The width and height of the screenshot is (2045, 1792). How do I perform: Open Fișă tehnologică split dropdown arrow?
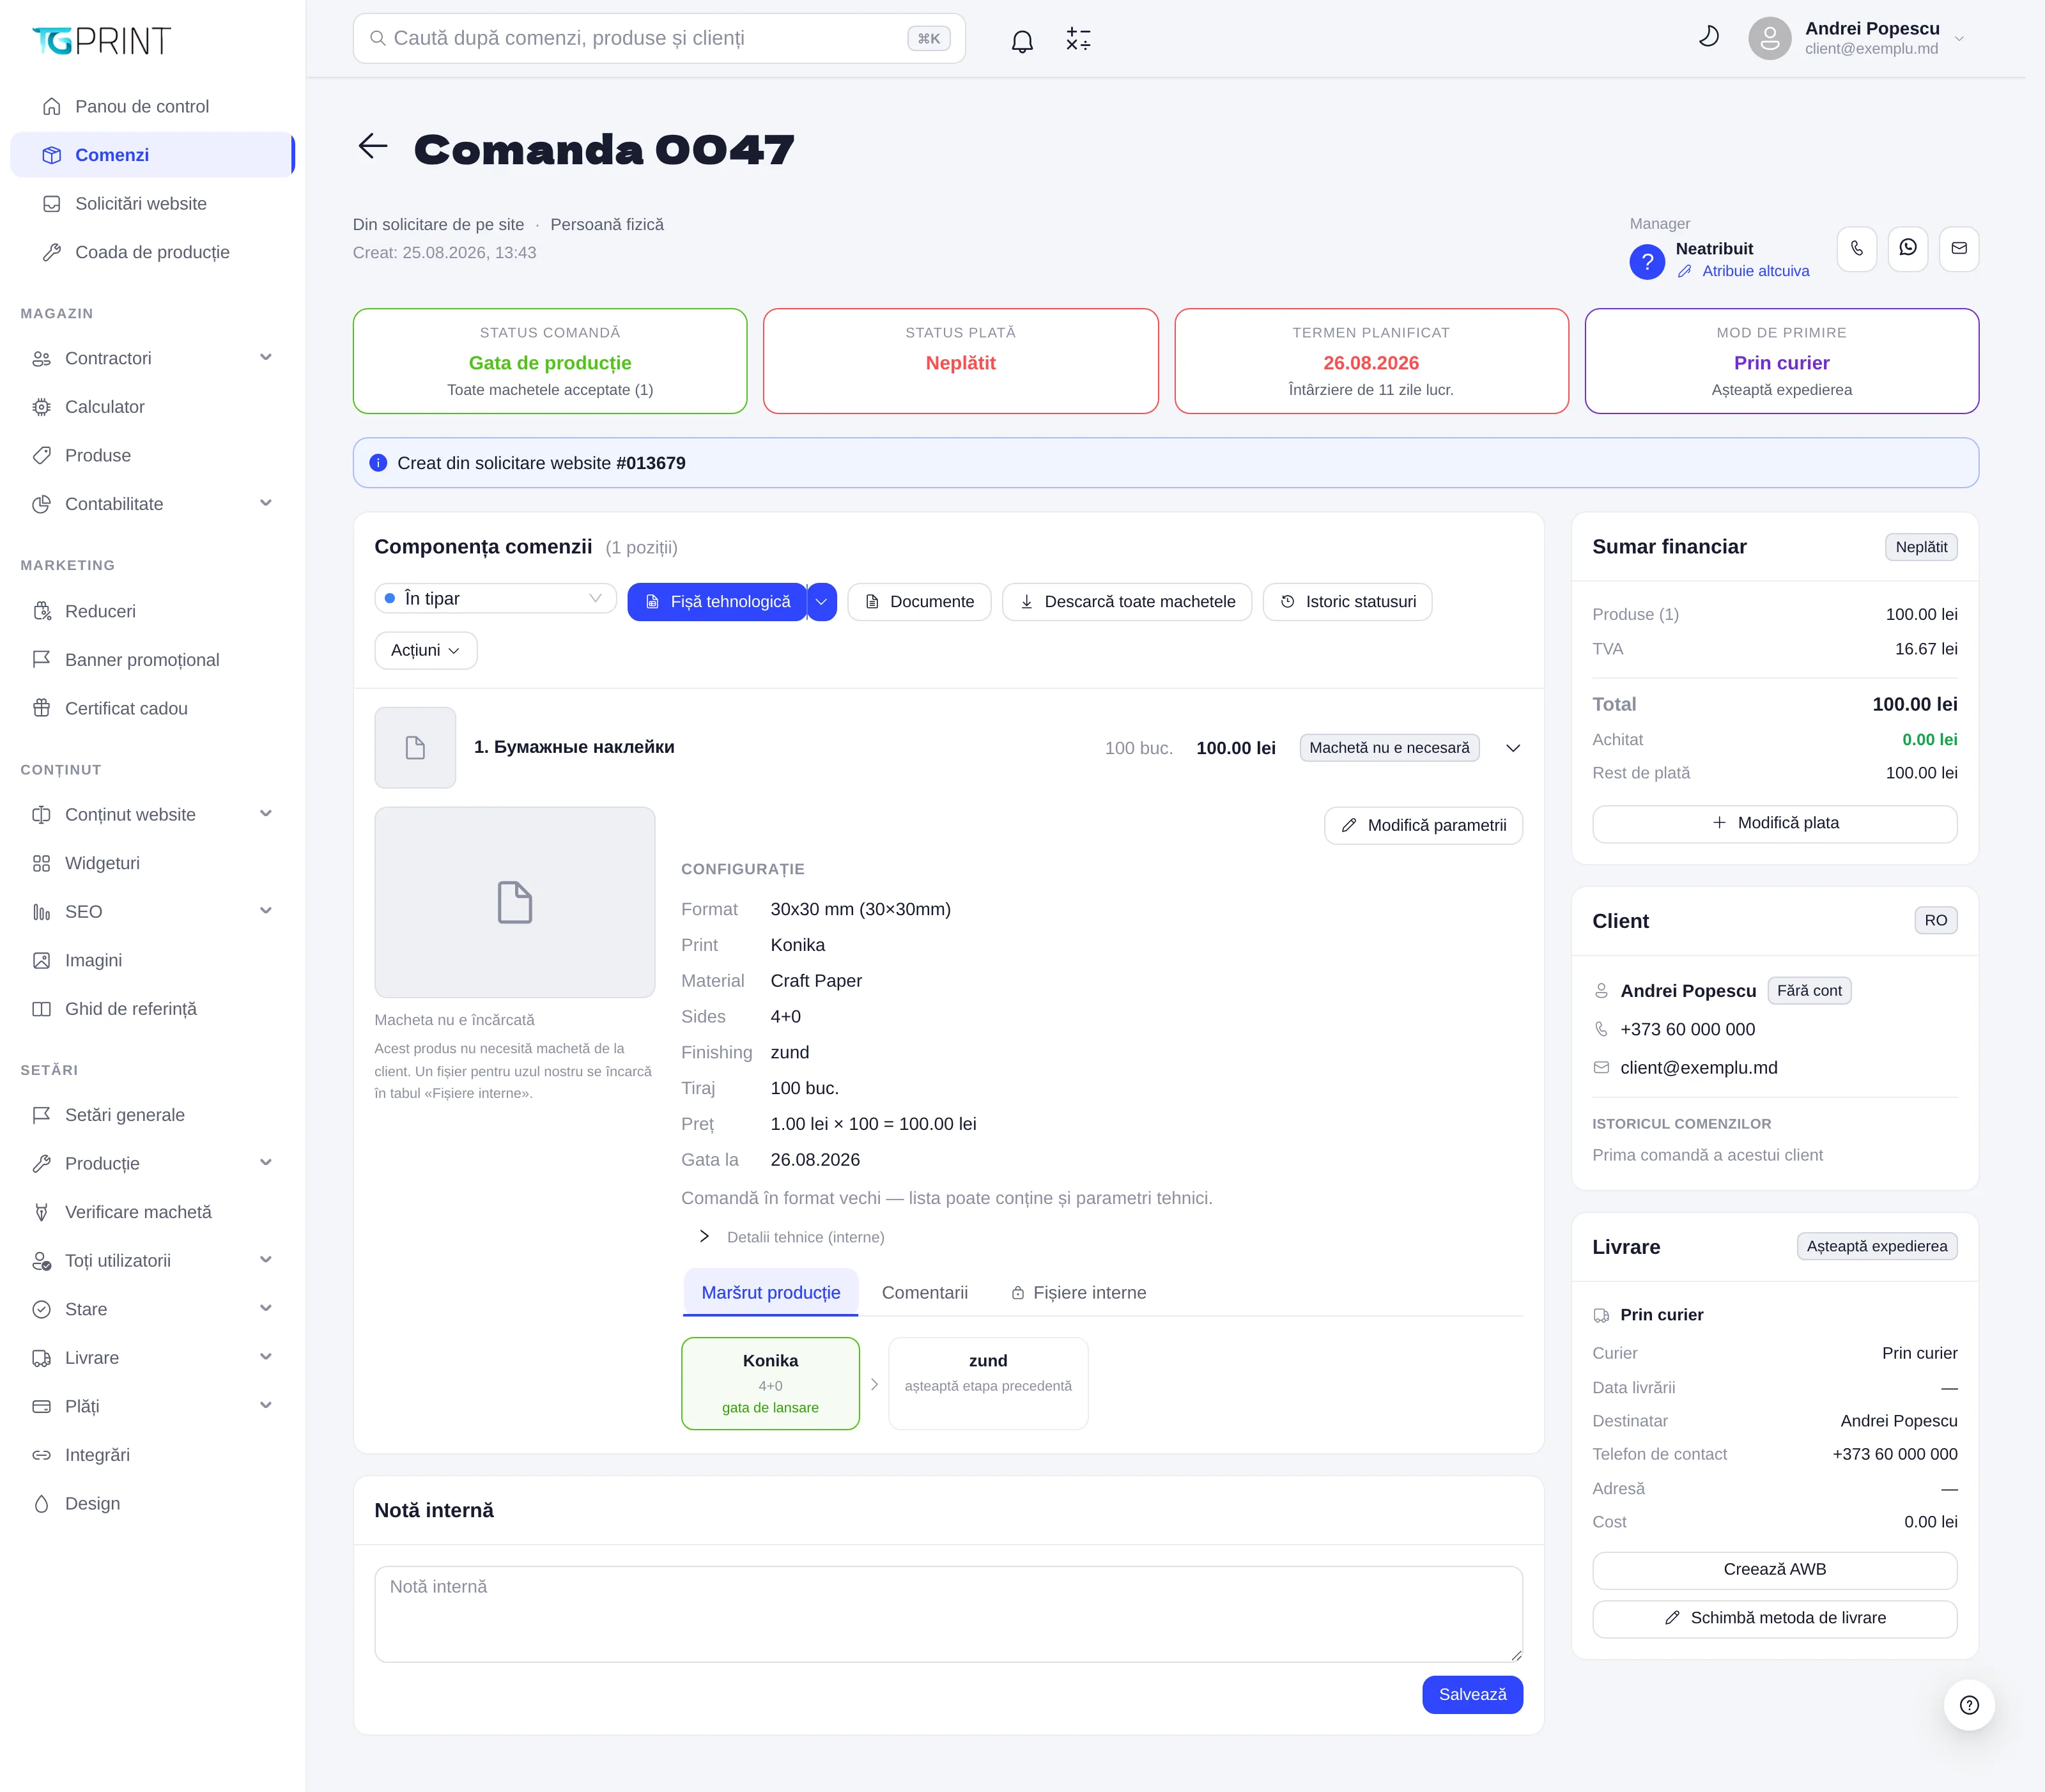[822, 602]
